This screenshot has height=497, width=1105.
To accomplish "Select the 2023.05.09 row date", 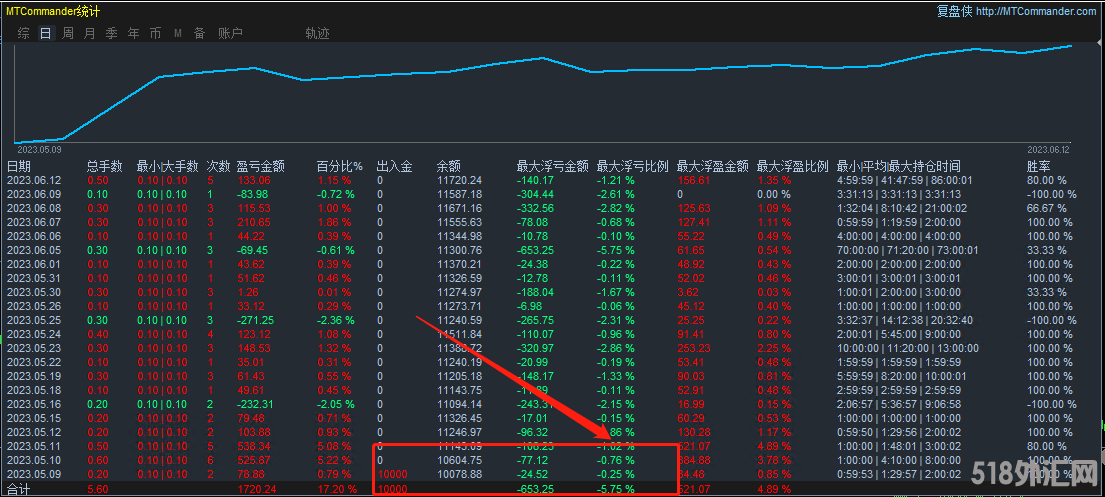I will point(33,474).
